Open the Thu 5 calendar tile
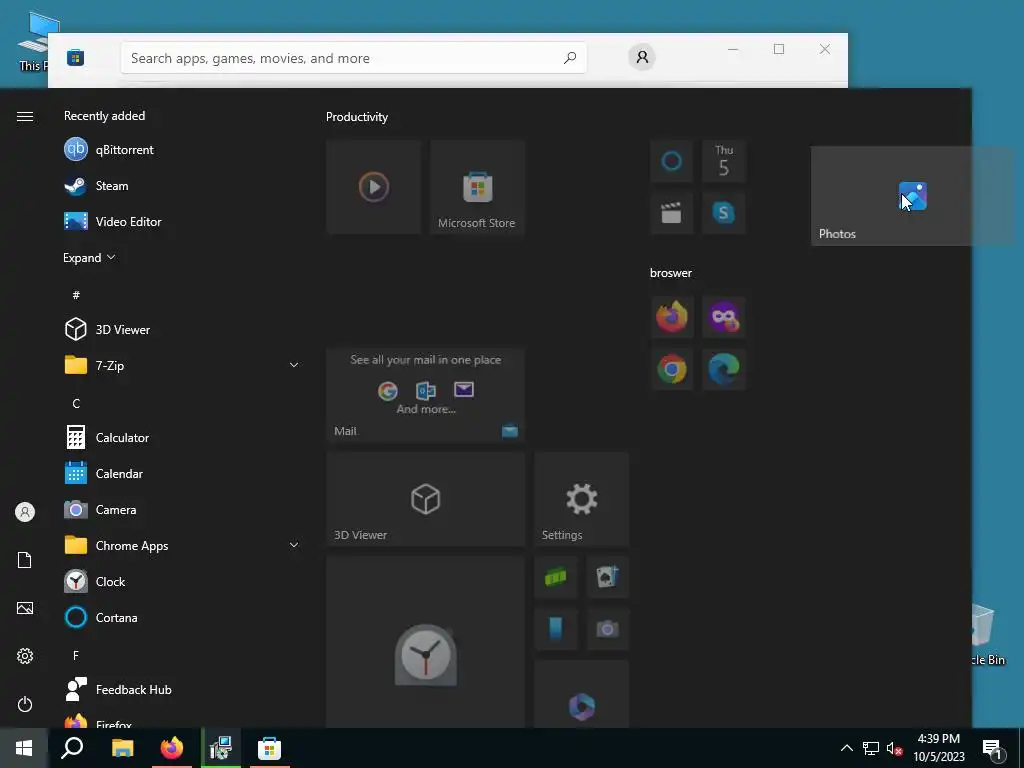This screenshot has height=768, width=1024. [x=724, y=161]
